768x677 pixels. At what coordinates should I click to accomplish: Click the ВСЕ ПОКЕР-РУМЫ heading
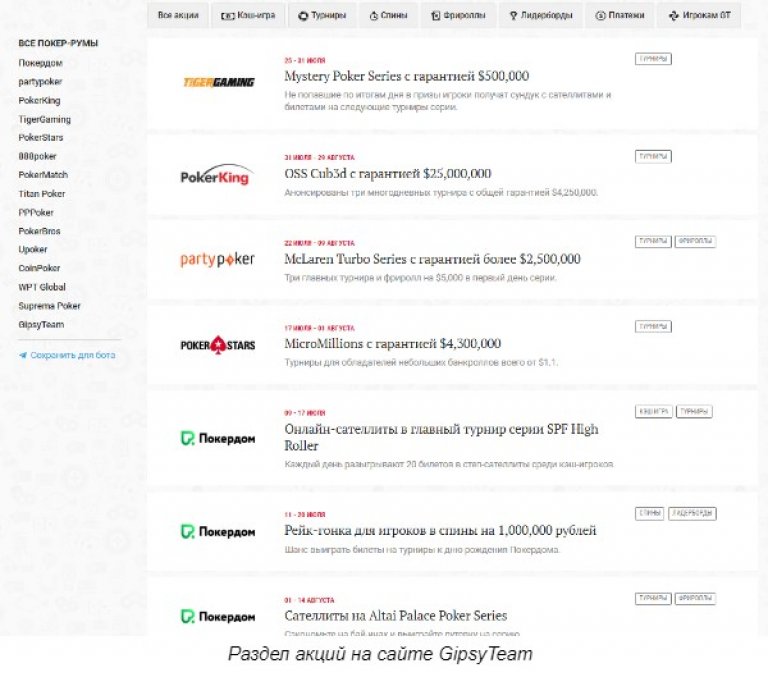pyautogui.click(x=58, y=43)
